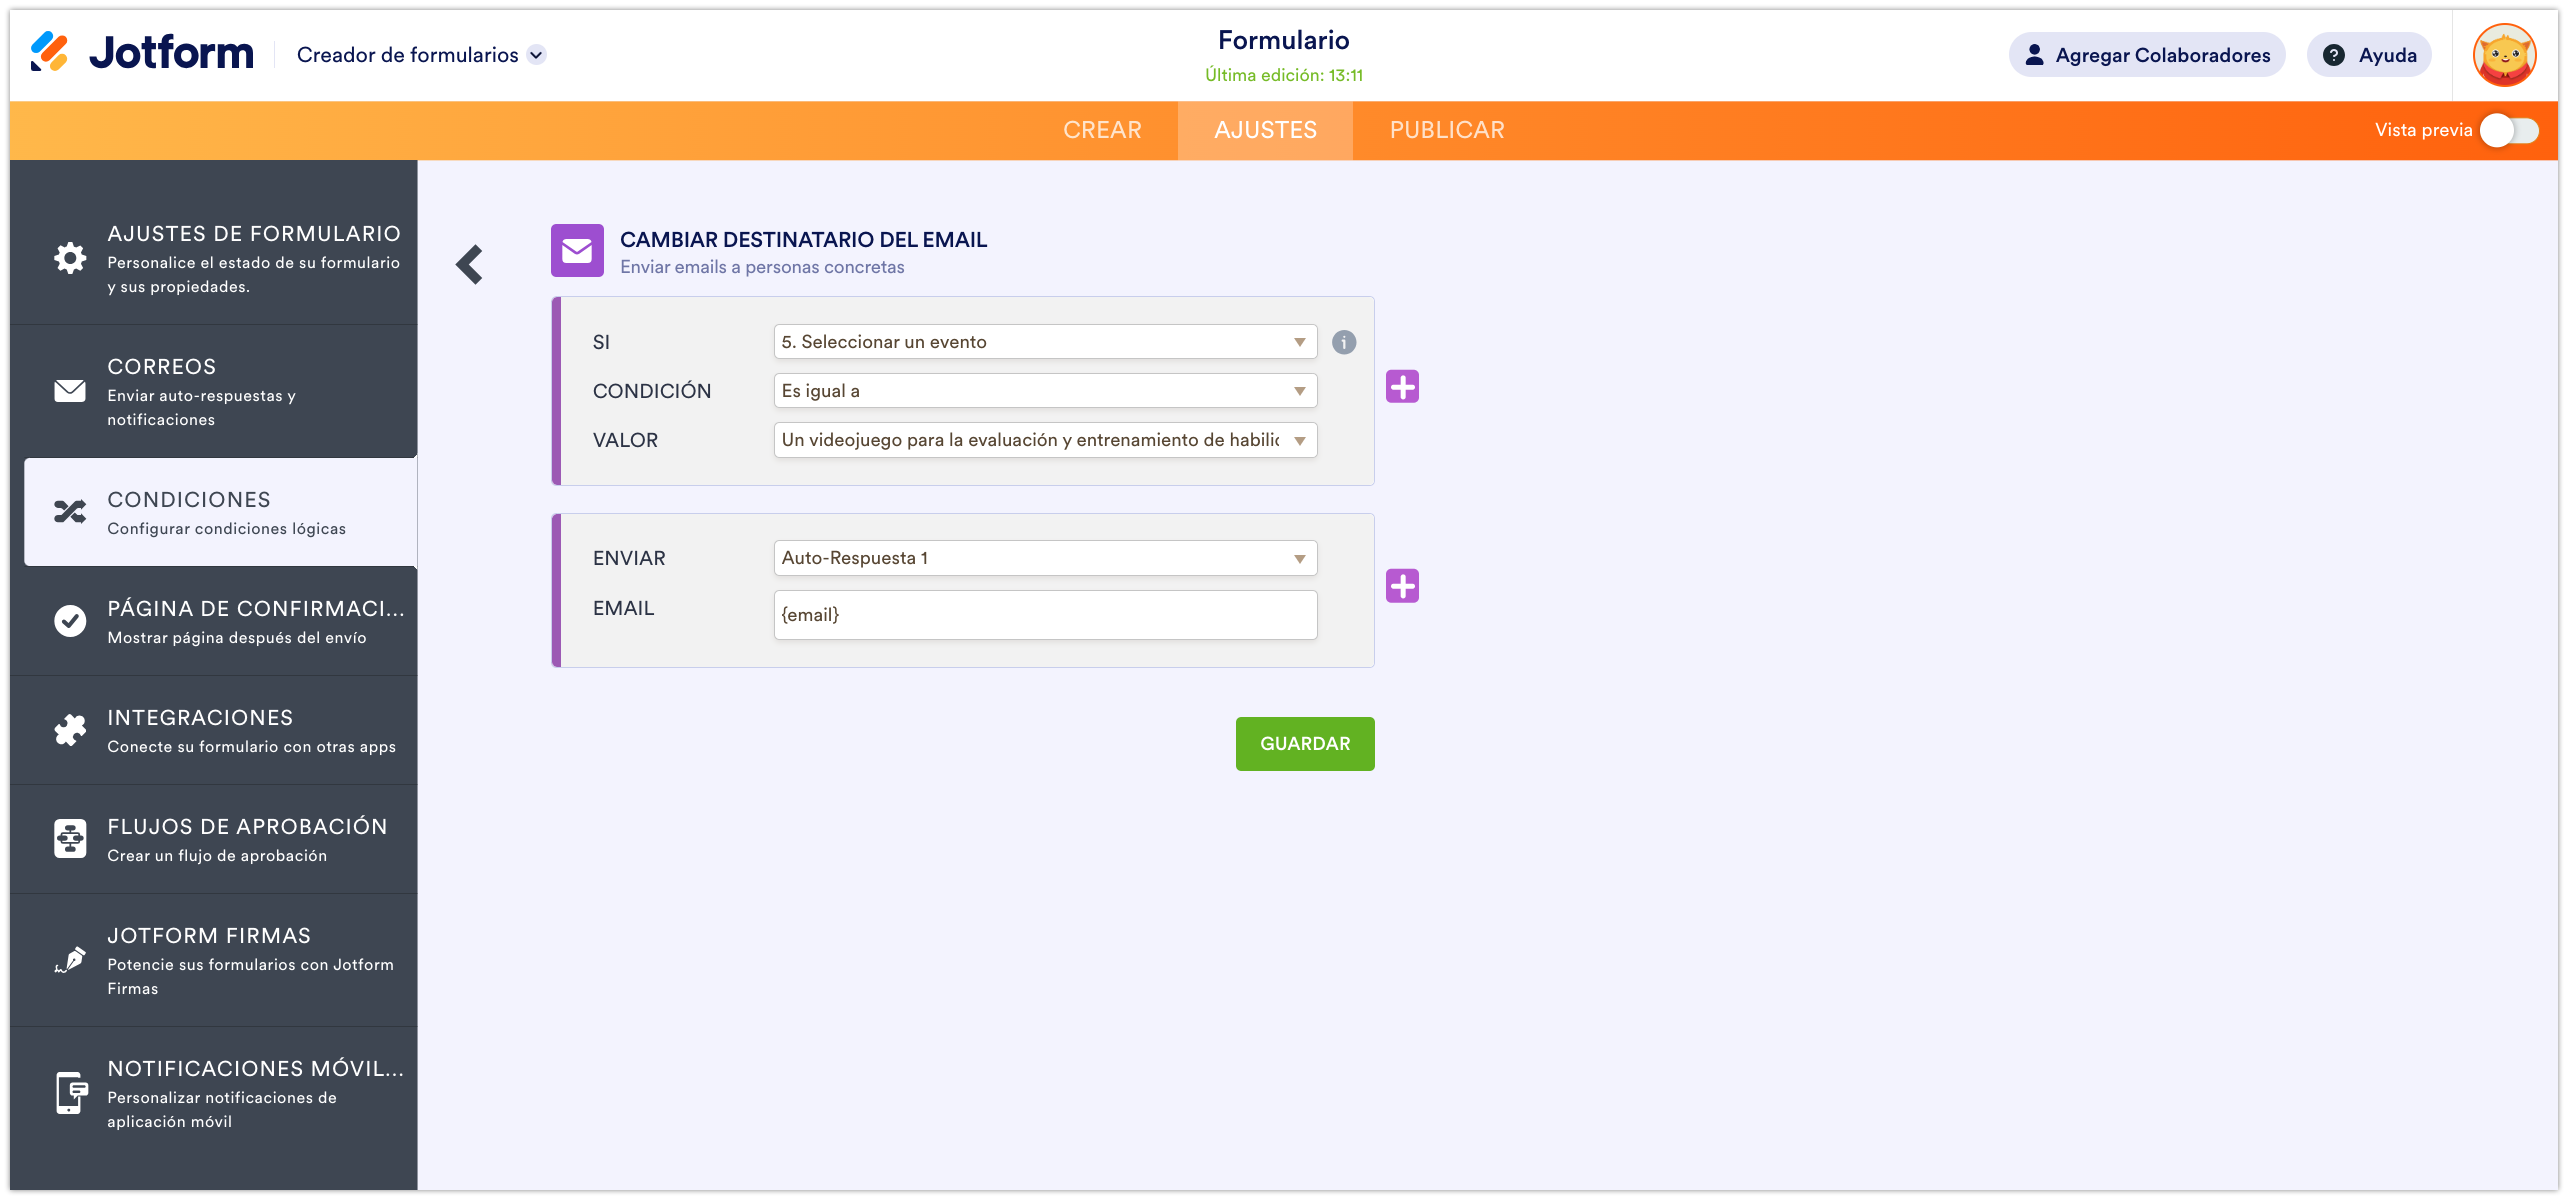Open the Valor dropdown list
The height and width of the screenshot is (1200, 2568).
click(x=1044, y=440)
